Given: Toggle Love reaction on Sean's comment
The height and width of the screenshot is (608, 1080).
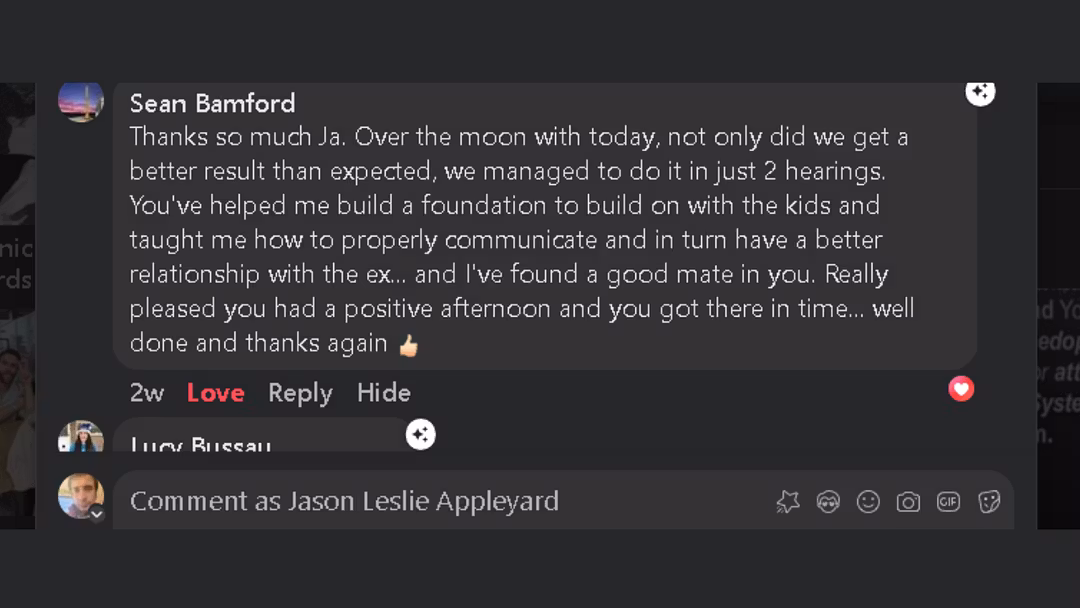Looking at the screenshot, I should point(215,393).
